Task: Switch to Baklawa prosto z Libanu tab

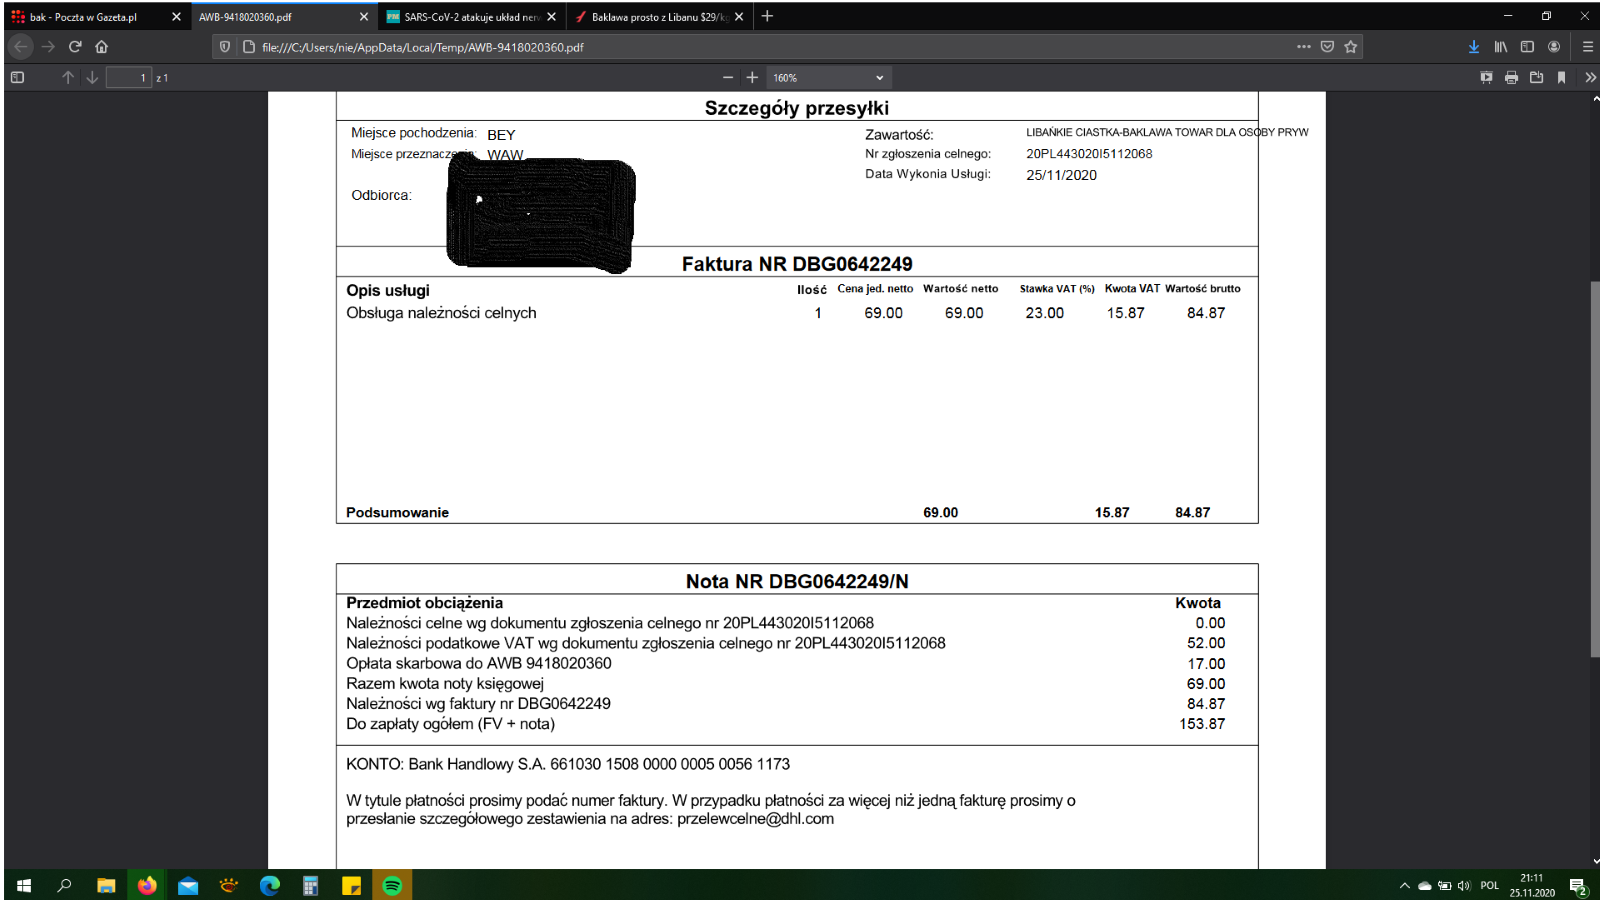Action: [x=660, y=17]
